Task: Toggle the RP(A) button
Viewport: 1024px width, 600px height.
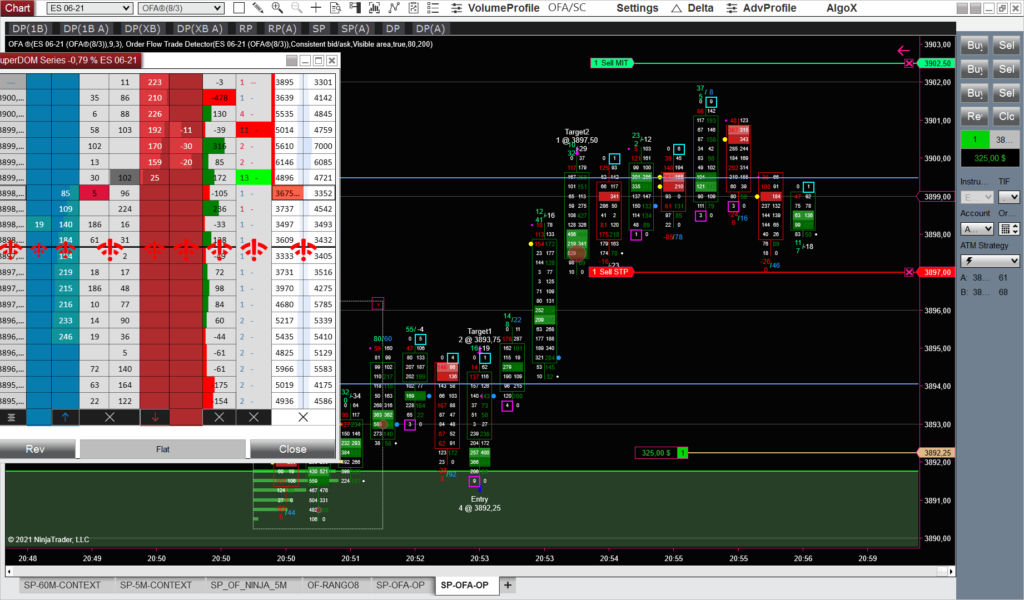Action: click(x=282, y=29)
